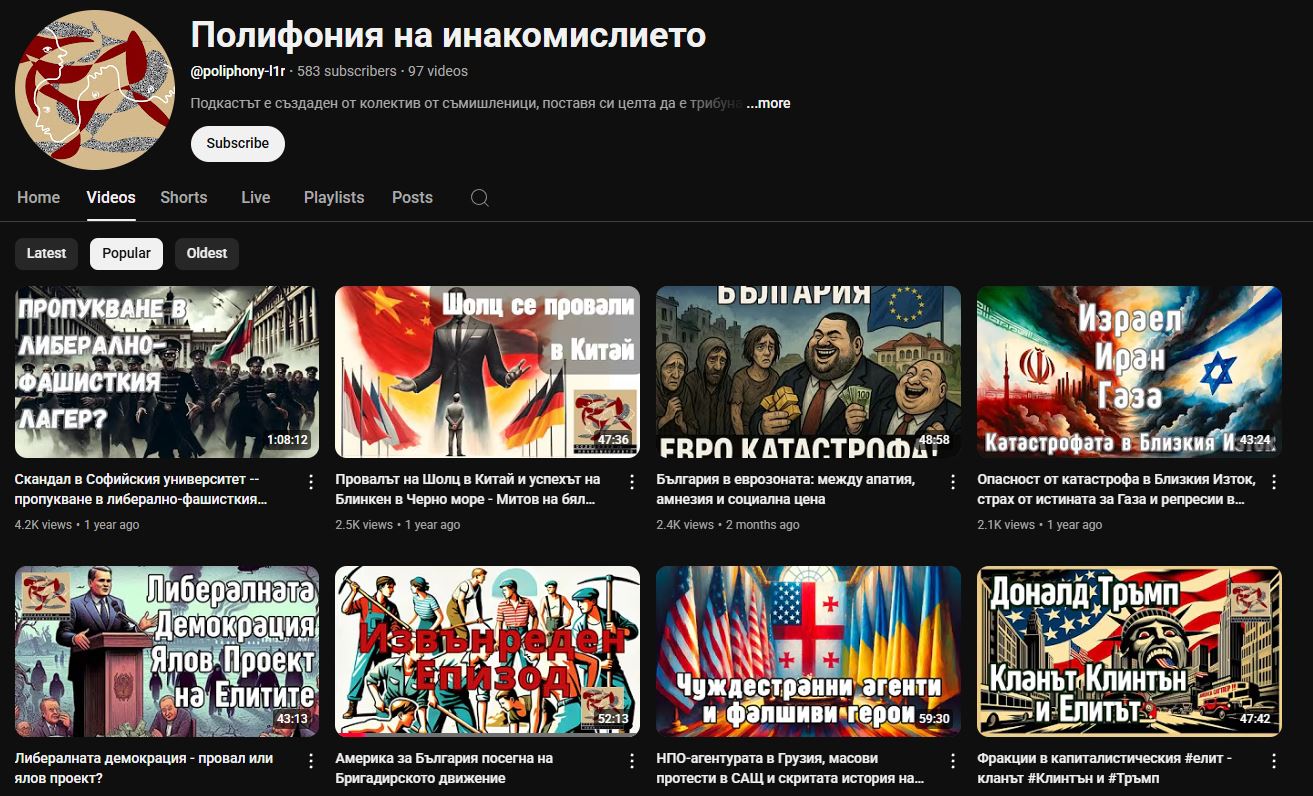Expand channel description with ...more
1313x796 pixels.
click(x=768, y=103)
